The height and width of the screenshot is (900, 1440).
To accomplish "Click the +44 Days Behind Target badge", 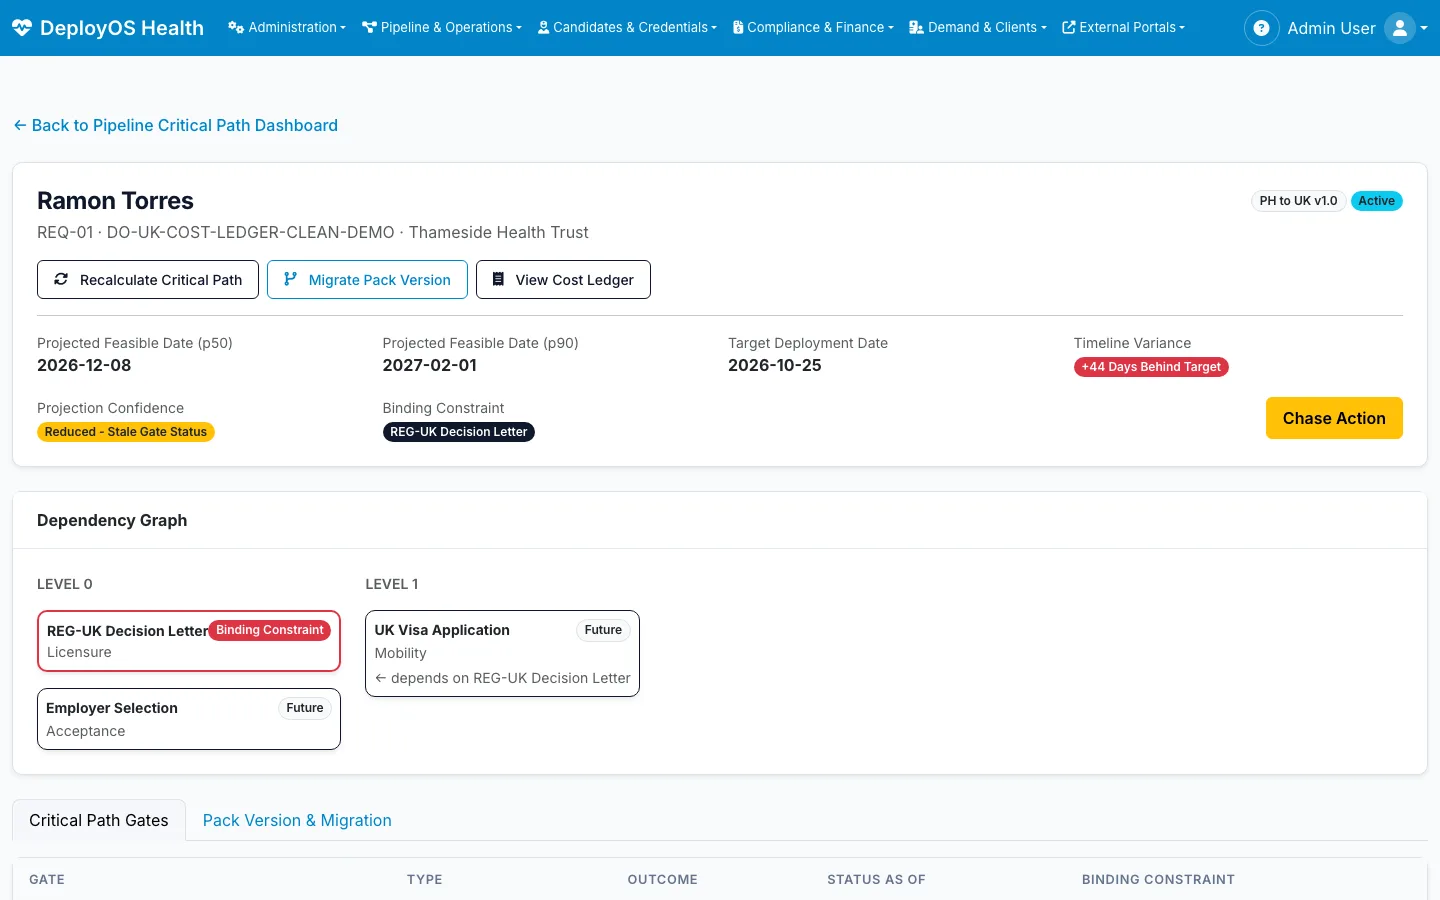I will pos(1151,367).
